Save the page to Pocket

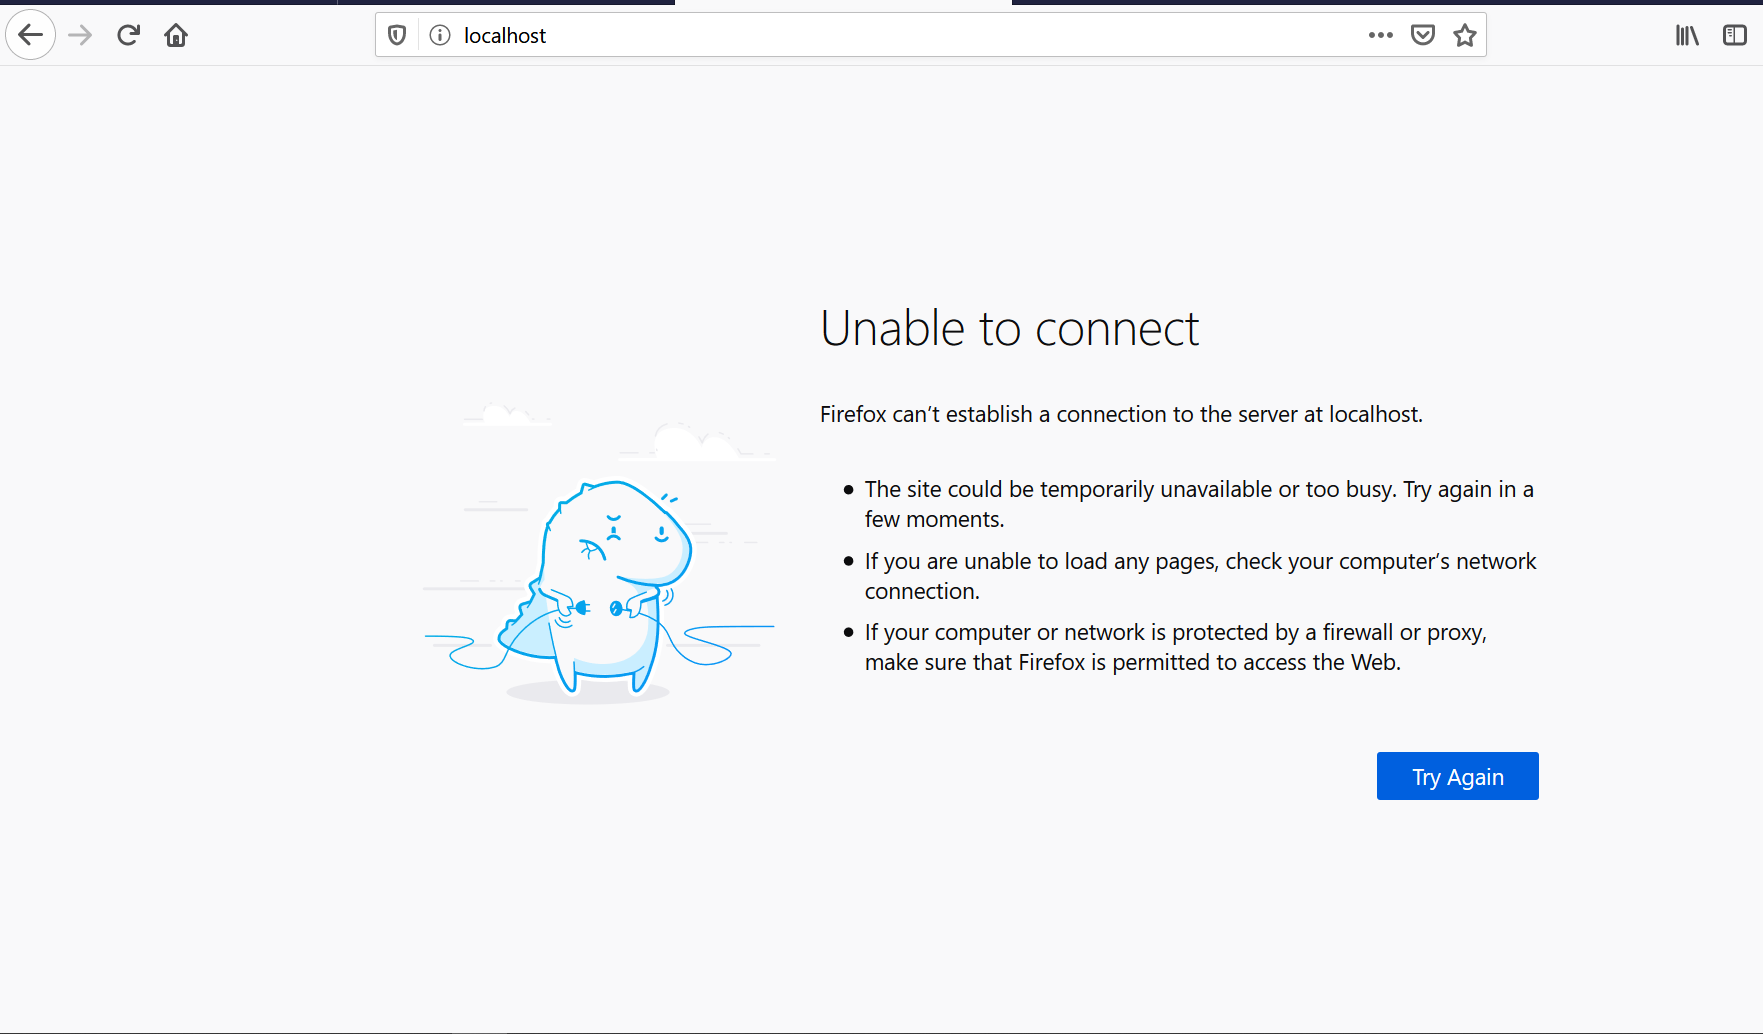pos(1423,36)
